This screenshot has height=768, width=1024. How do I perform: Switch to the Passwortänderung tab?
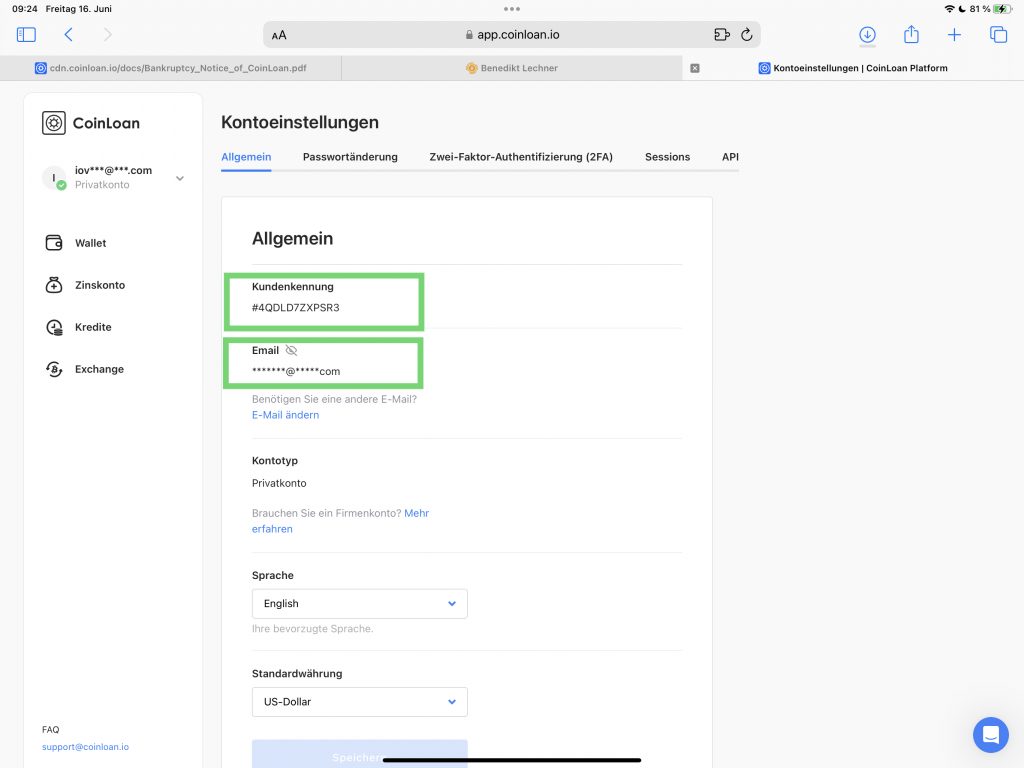(350, 157)
